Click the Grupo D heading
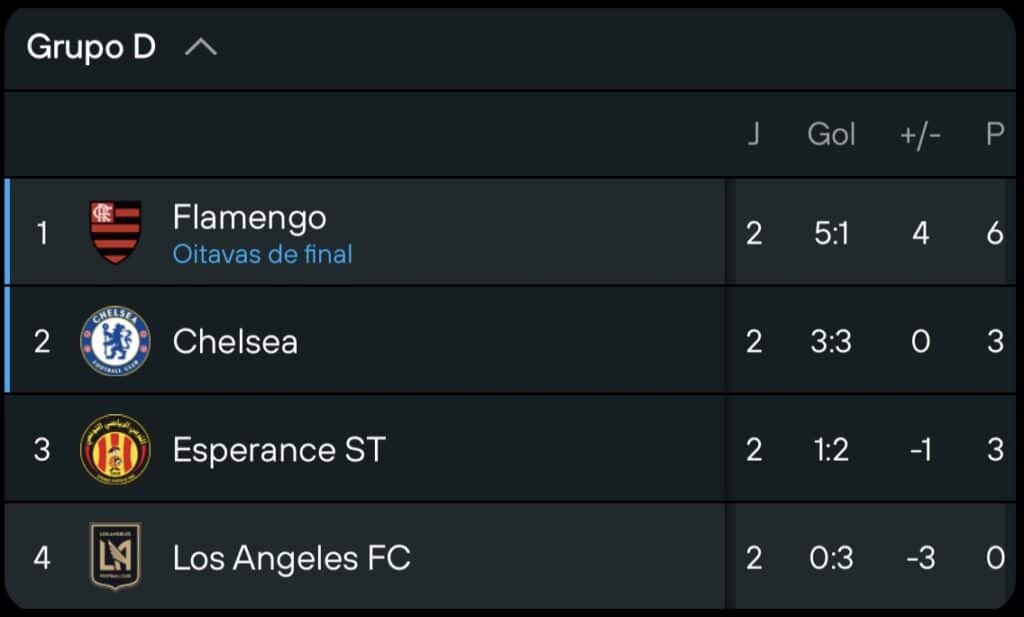 click(91, 47)
